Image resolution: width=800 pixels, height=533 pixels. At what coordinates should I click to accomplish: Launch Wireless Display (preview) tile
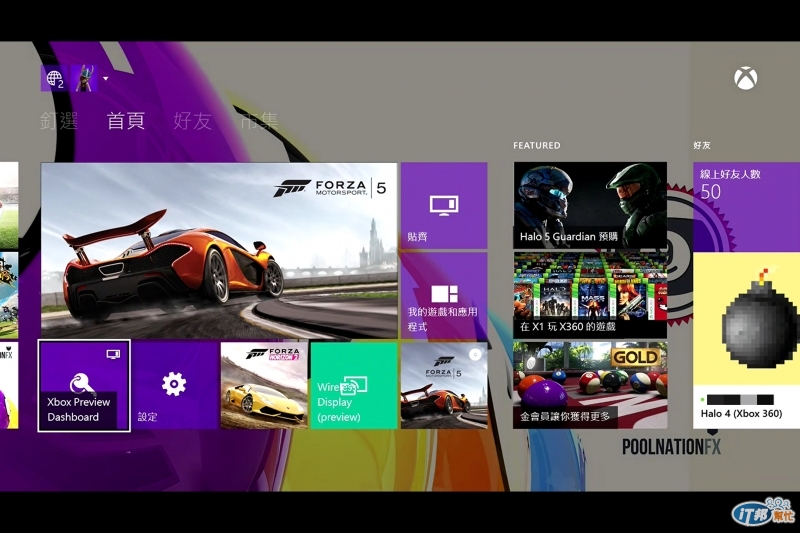point(354,386)
